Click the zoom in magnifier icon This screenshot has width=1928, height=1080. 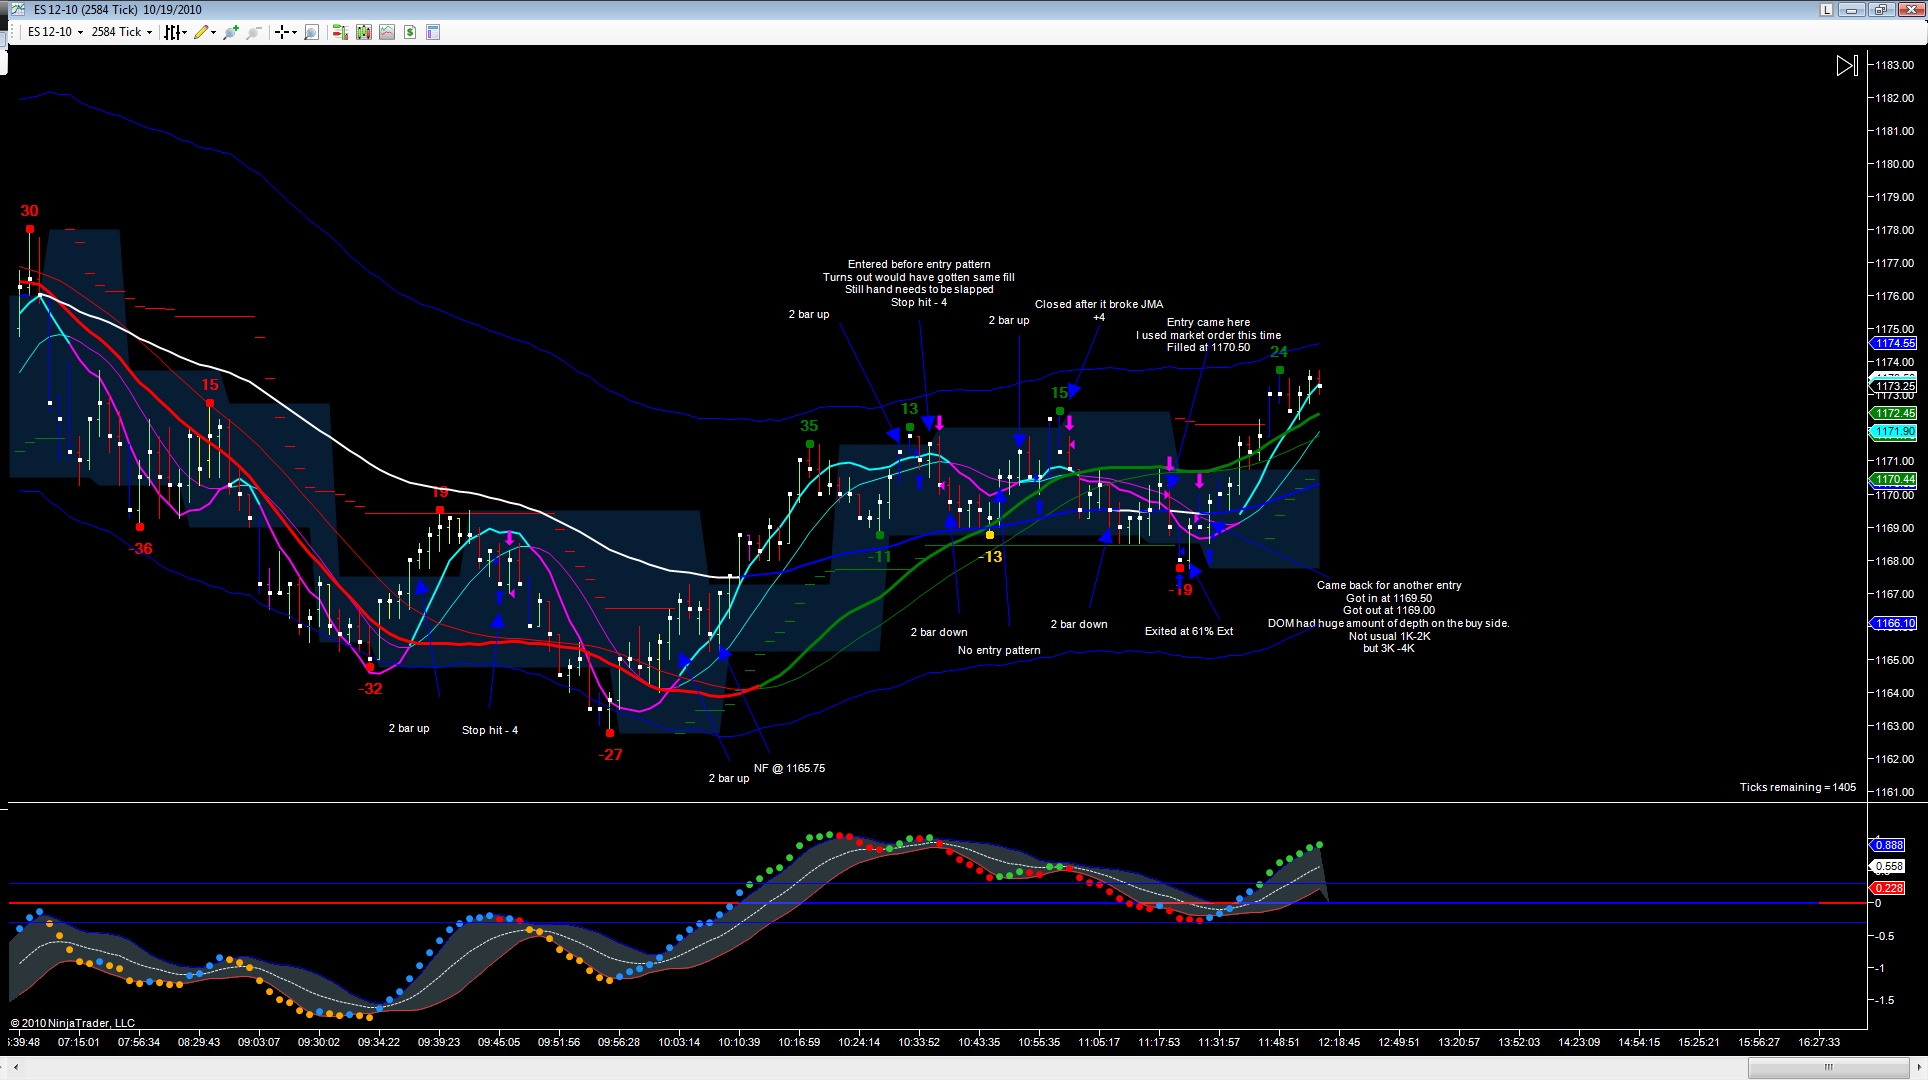tap(231, 32)
